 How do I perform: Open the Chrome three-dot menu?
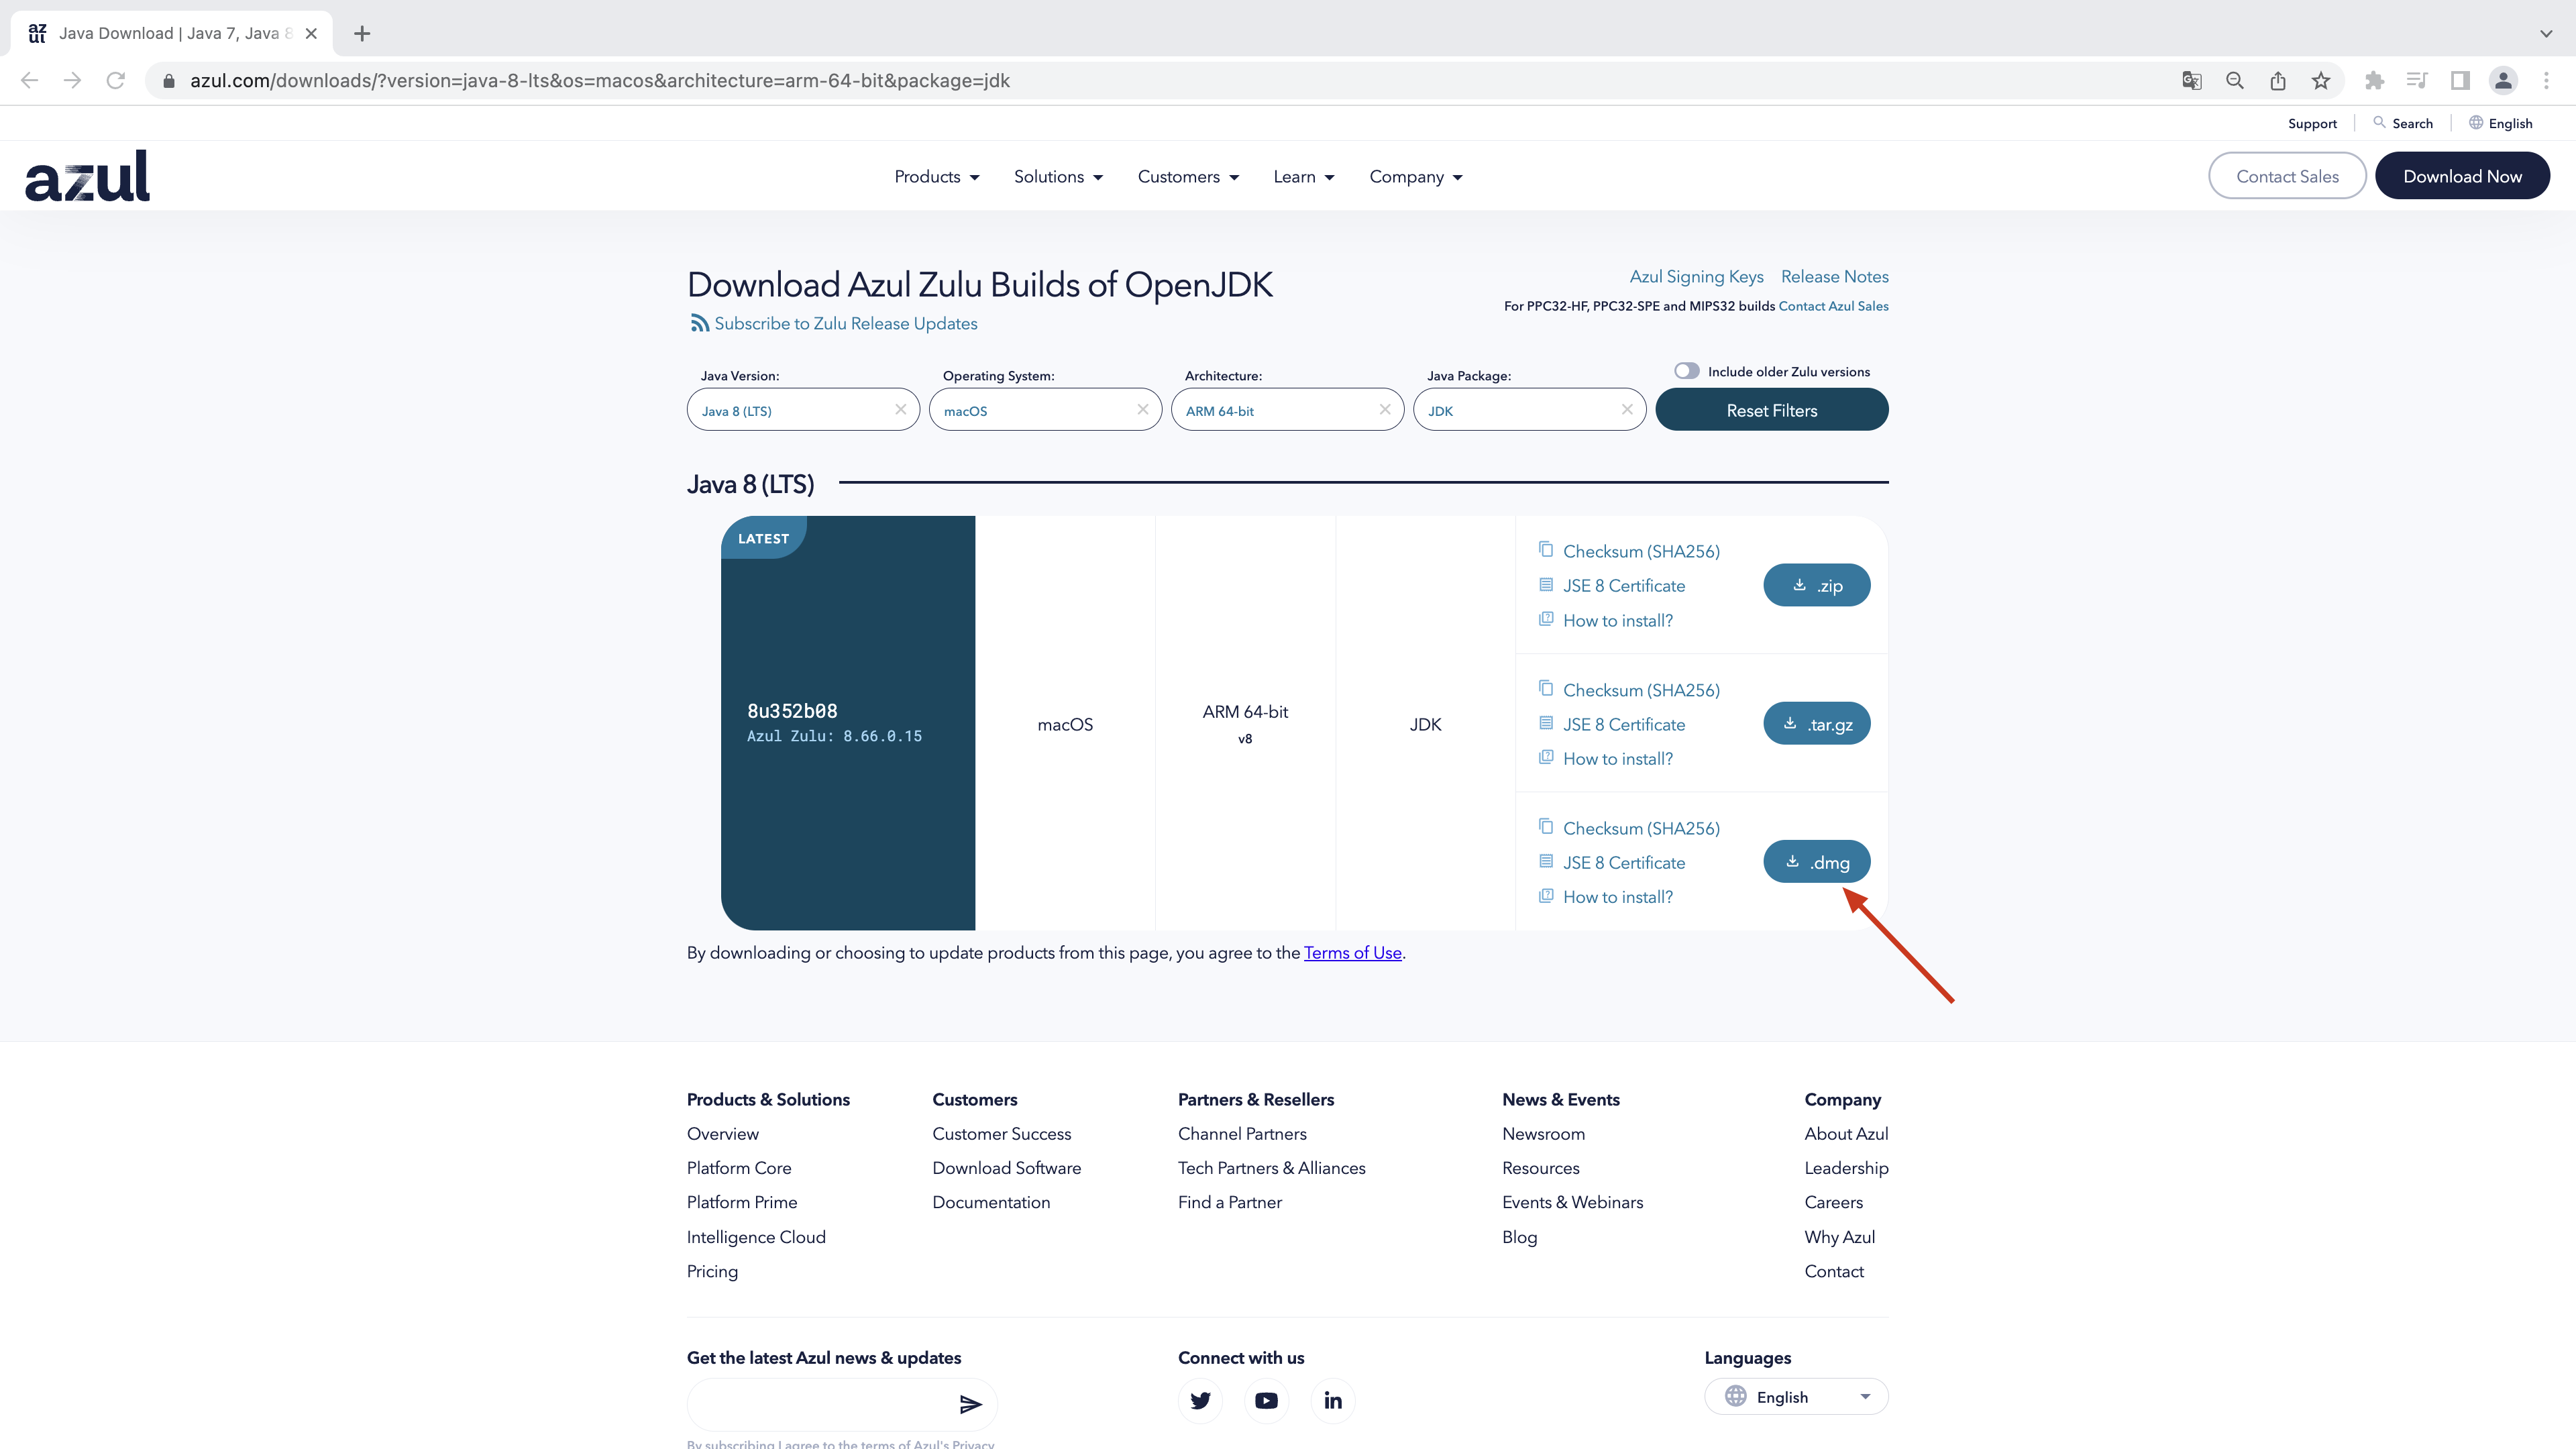coord(2546,80)
